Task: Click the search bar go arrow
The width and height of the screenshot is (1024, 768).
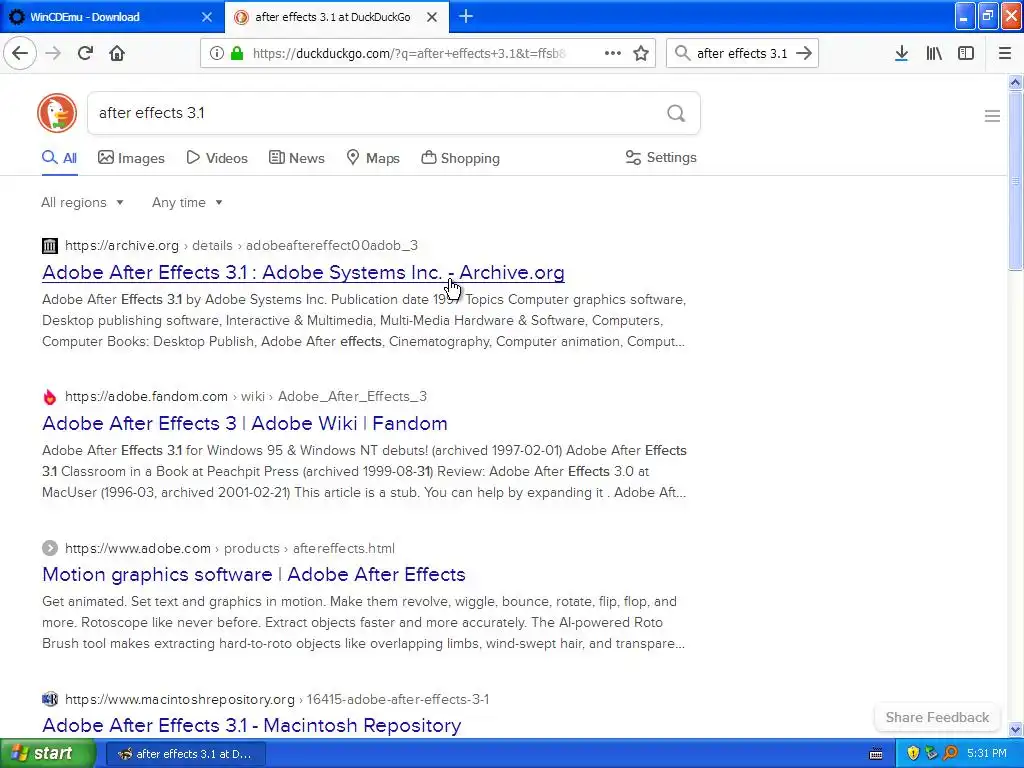Action: [804, 53]
